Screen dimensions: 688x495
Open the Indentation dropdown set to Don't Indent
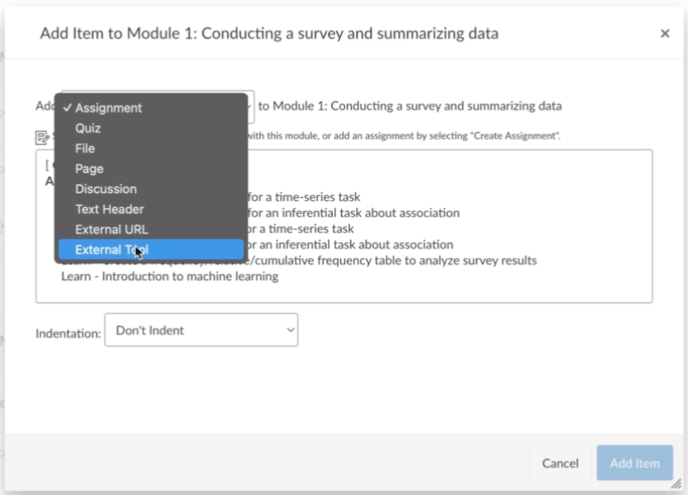pos(201,330)
